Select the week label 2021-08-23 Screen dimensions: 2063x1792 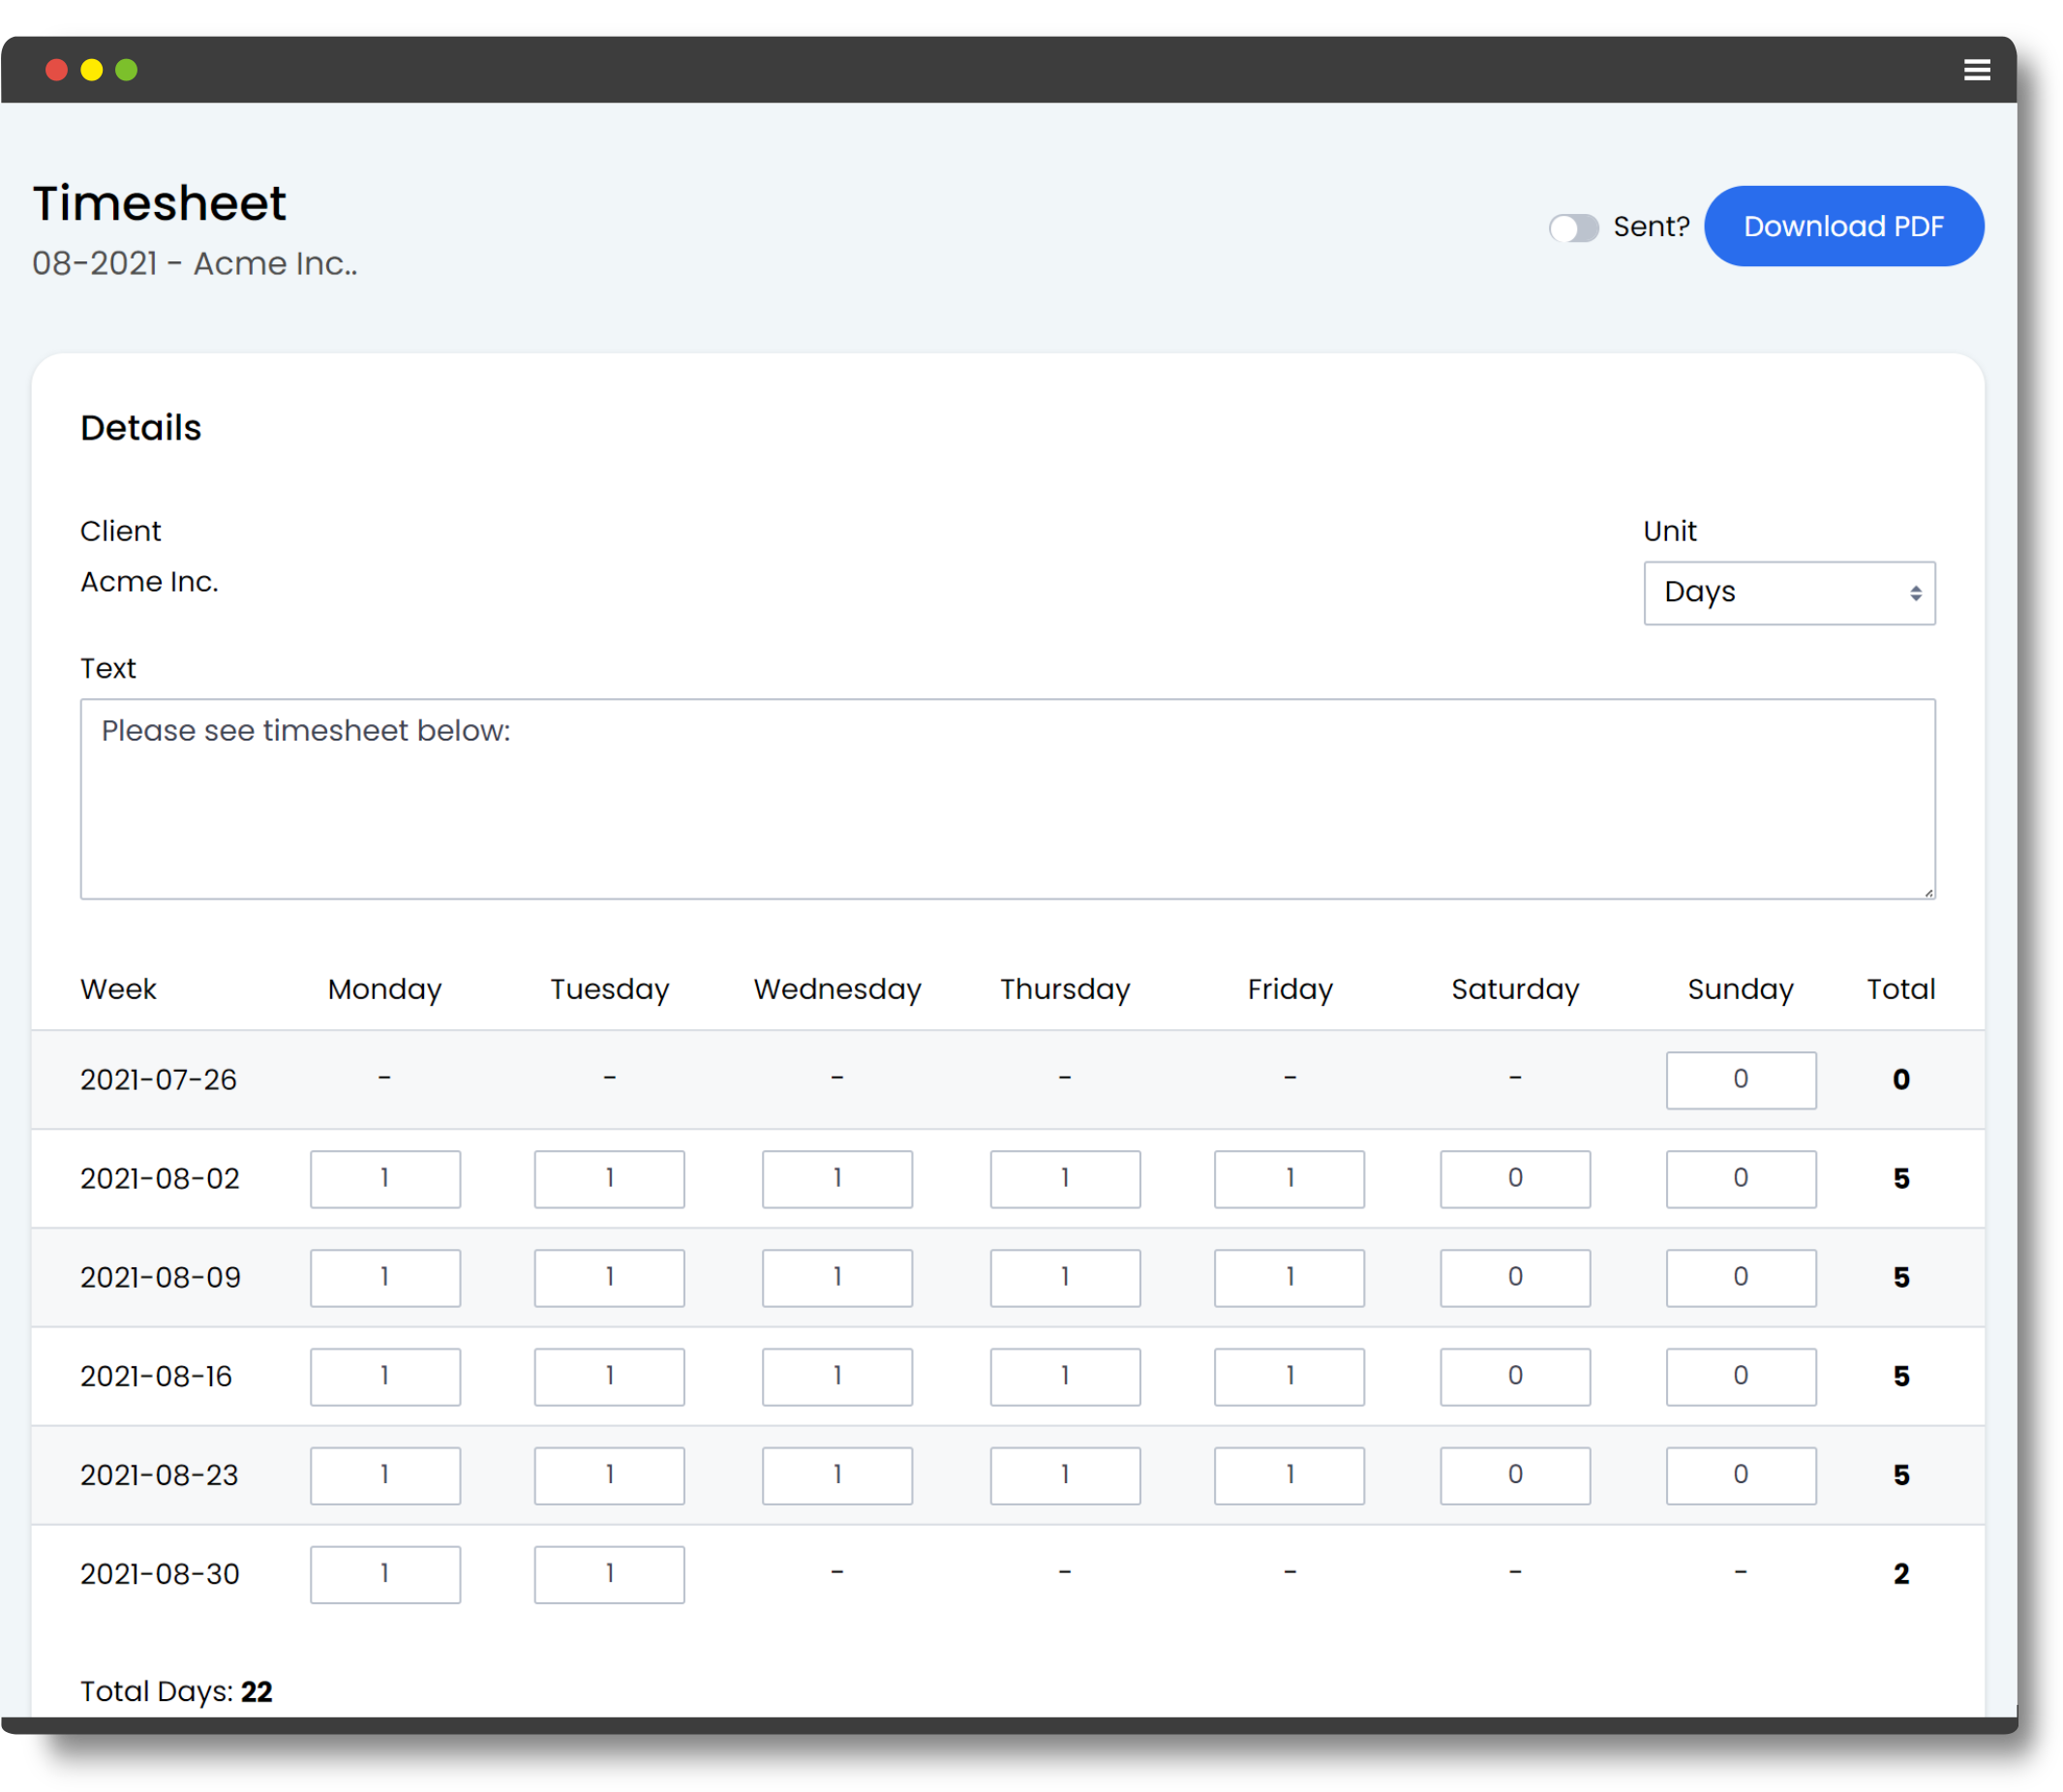pos(159,1476)
